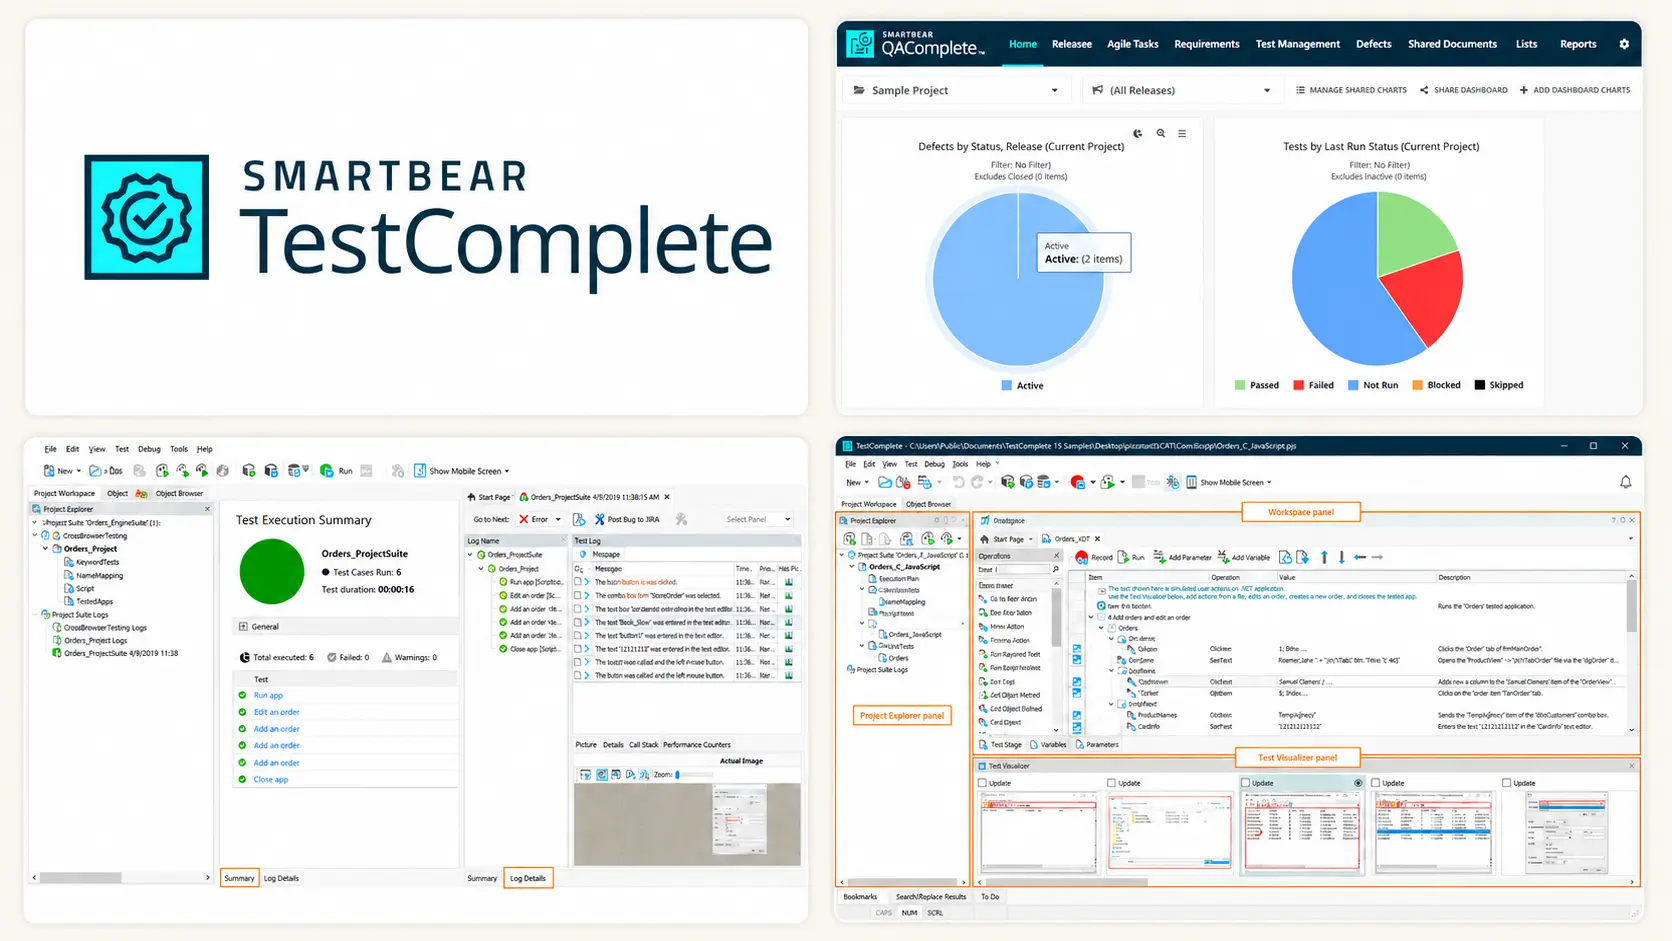Collapse the Orders_C_JavaScript node in Project Explorer

click(852, 566)
